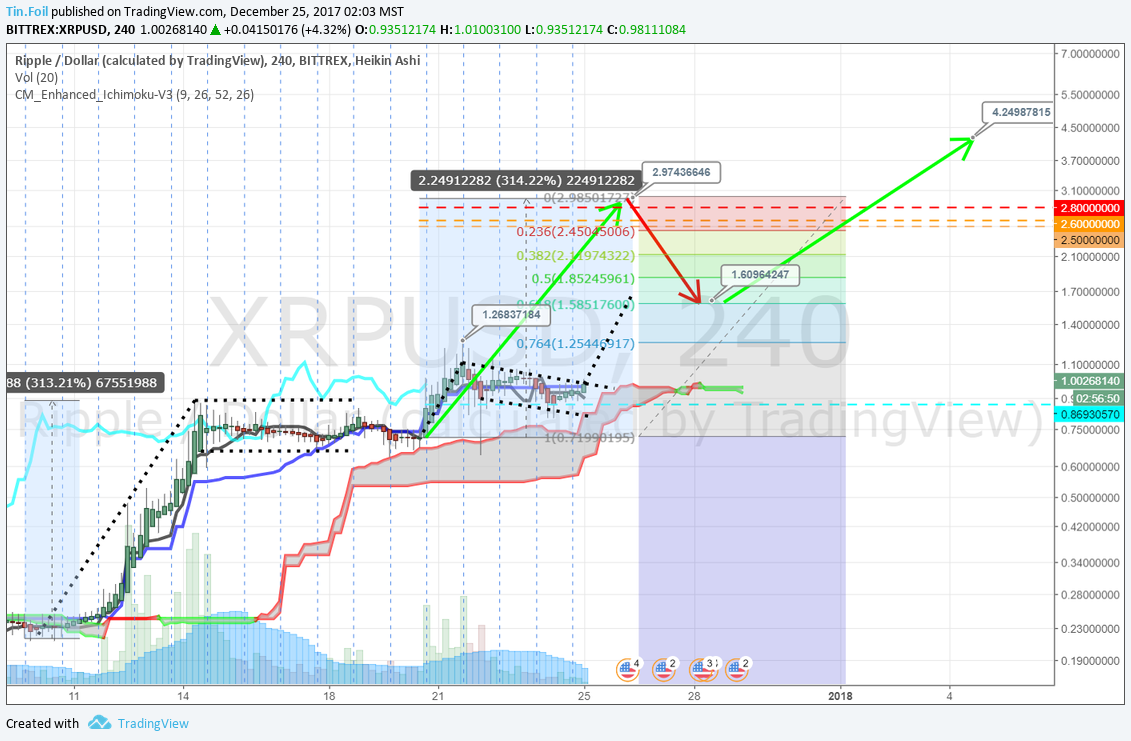1131x741 pixels.
Task: Click the orange 2.60000000 price line label
Action: tap(1089, 224)
